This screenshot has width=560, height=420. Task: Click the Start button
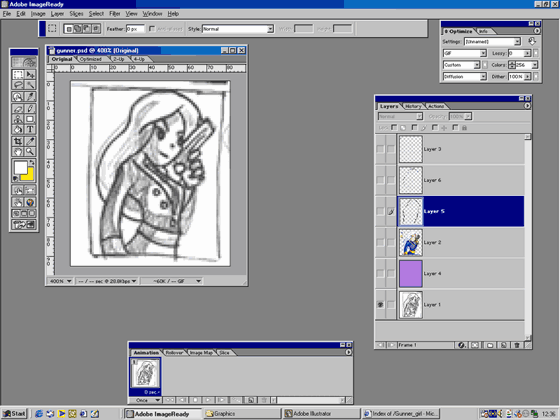15,414
